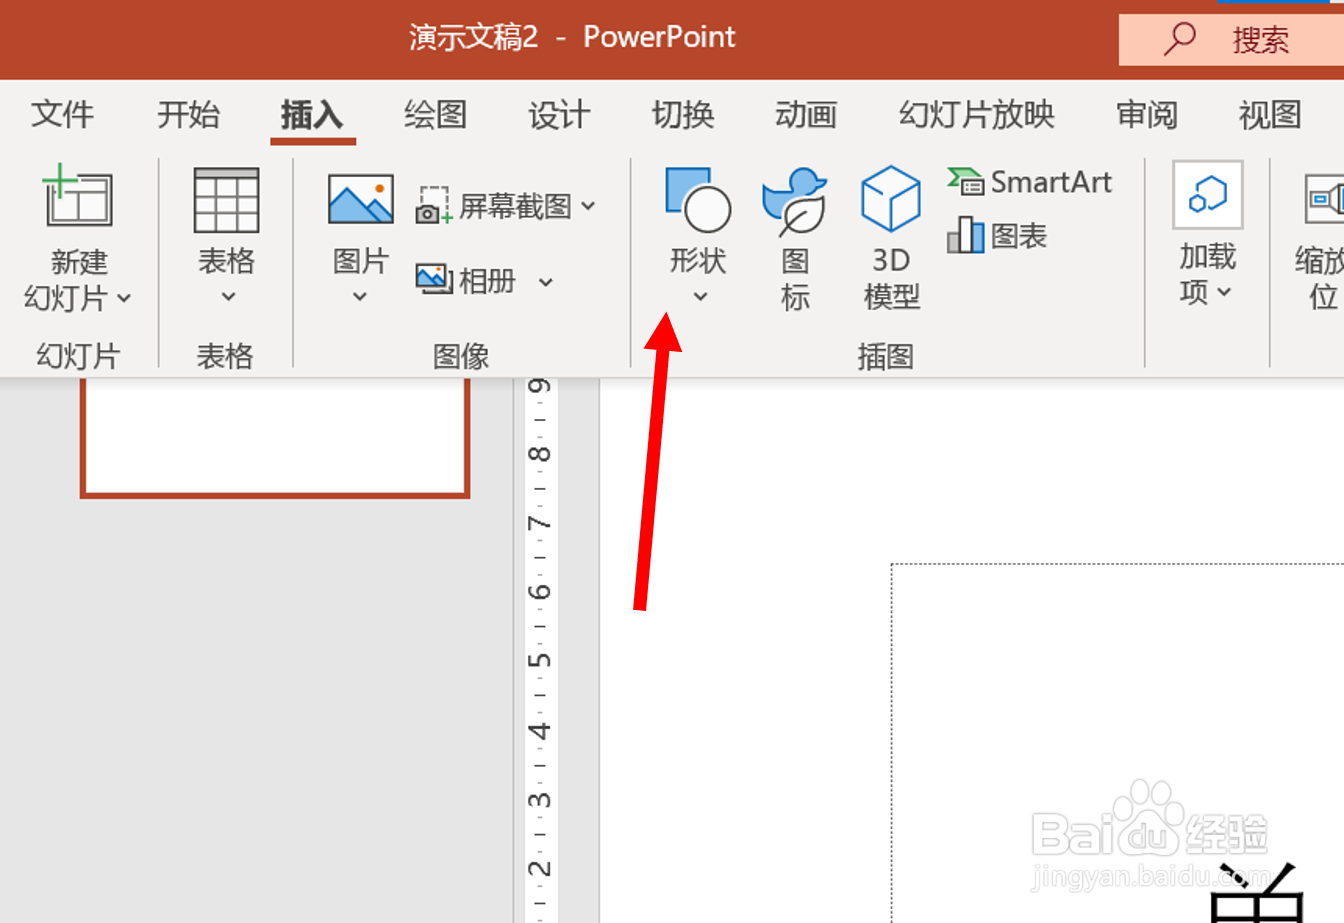Expand the 图片 dropdown chevron
The image size is (1344, 923).
click(x=360, y=297)
